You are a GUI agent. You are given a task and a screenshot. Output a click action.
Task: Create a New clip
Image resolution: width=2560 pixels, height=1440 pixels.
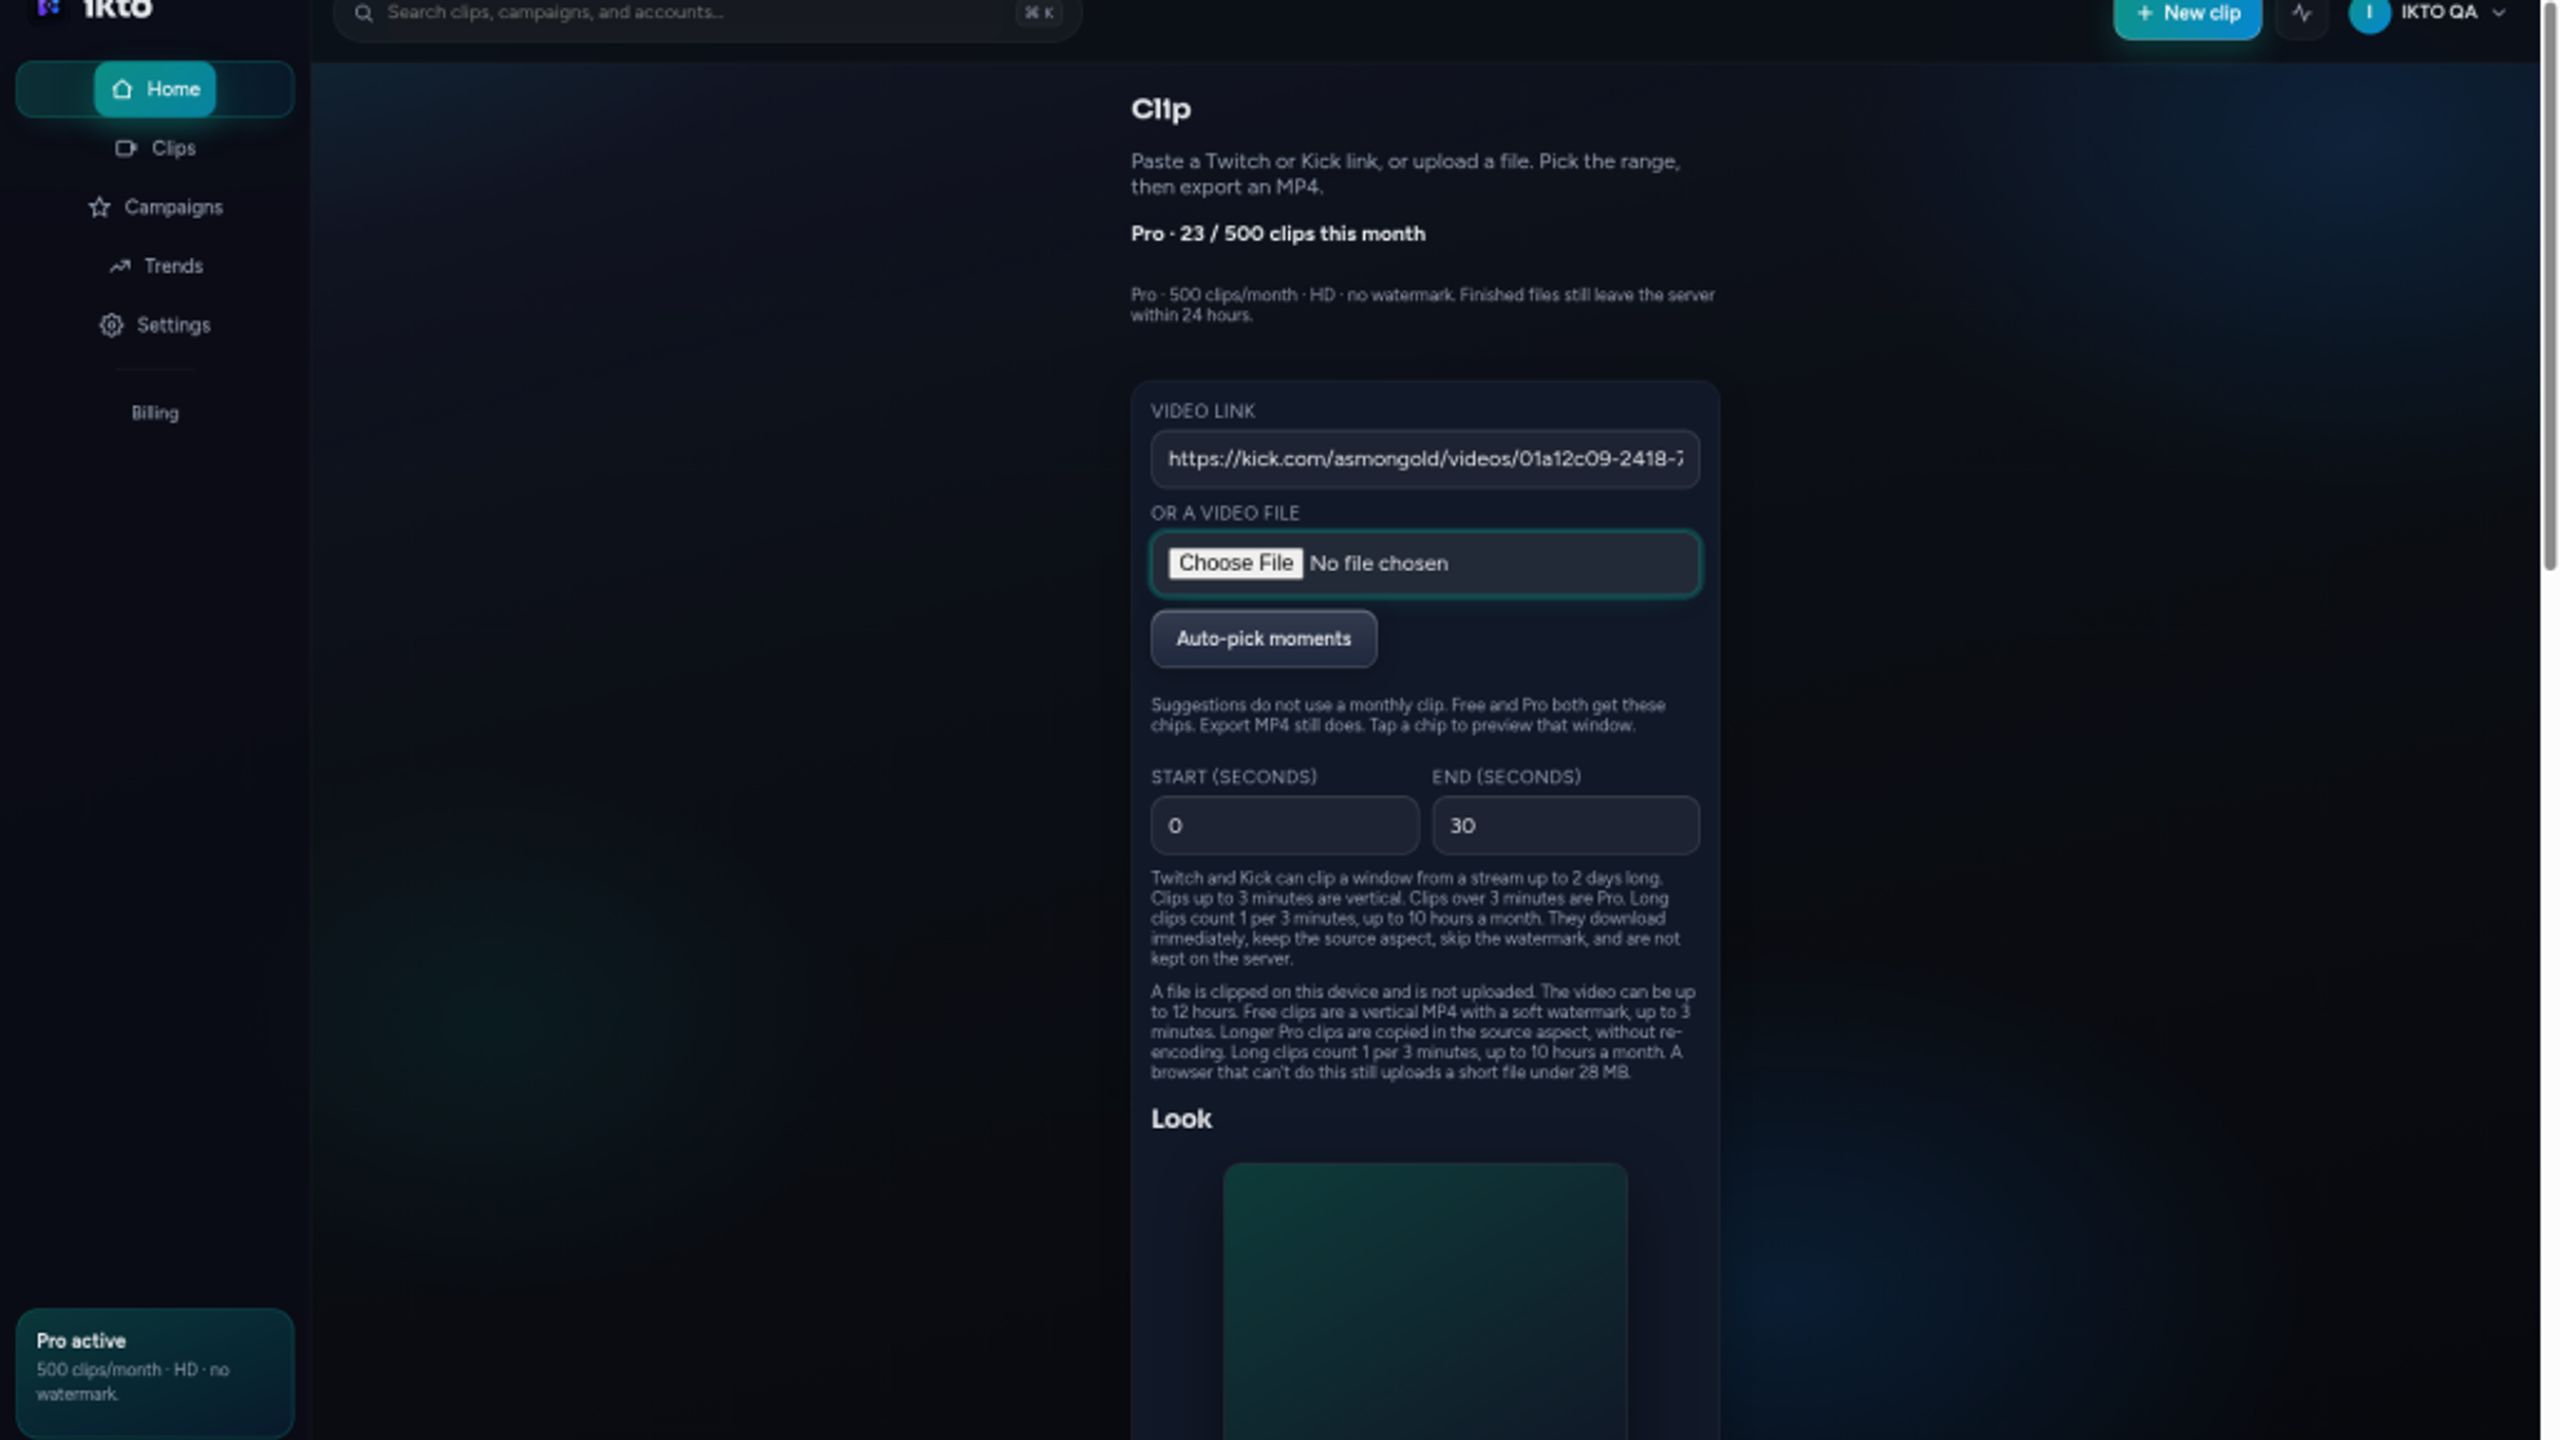2187,14
